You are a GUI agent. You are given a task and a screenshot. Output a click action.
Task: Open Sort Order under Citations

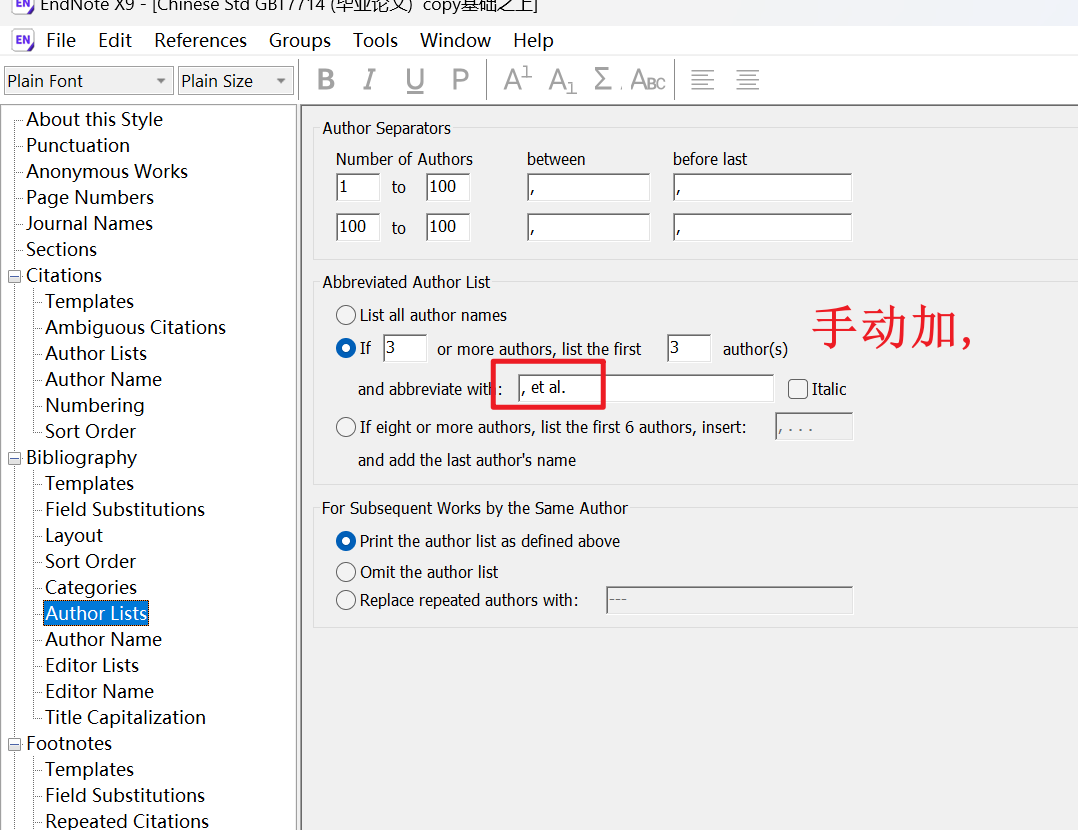tap(91, 432)
